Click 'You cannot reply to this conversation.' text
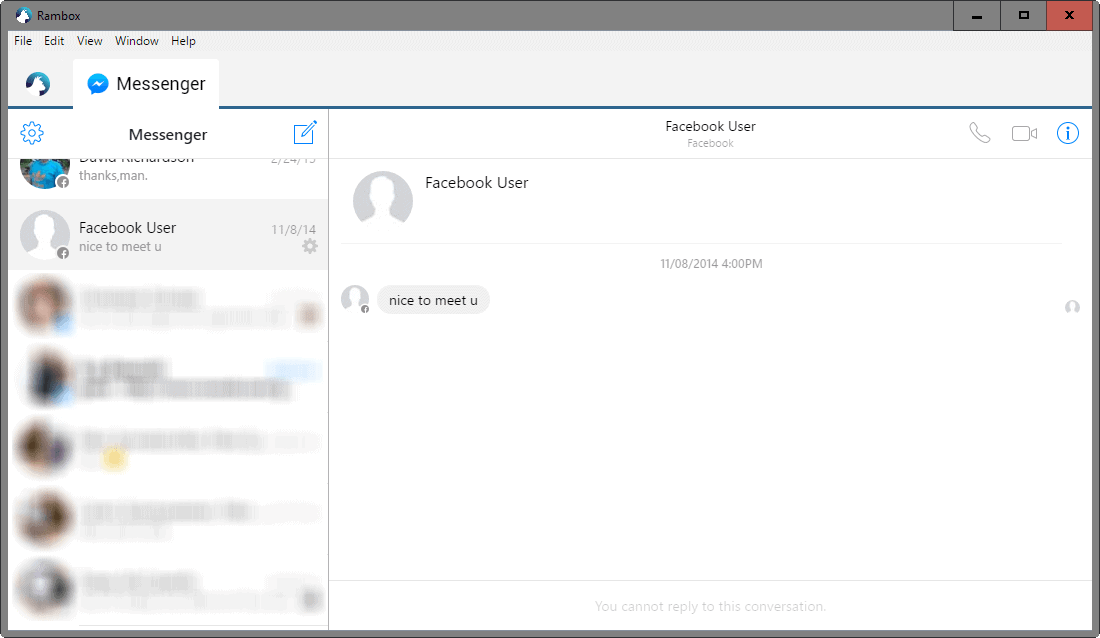Viewport: 1100px width, 638px height. tap(711, 606)
